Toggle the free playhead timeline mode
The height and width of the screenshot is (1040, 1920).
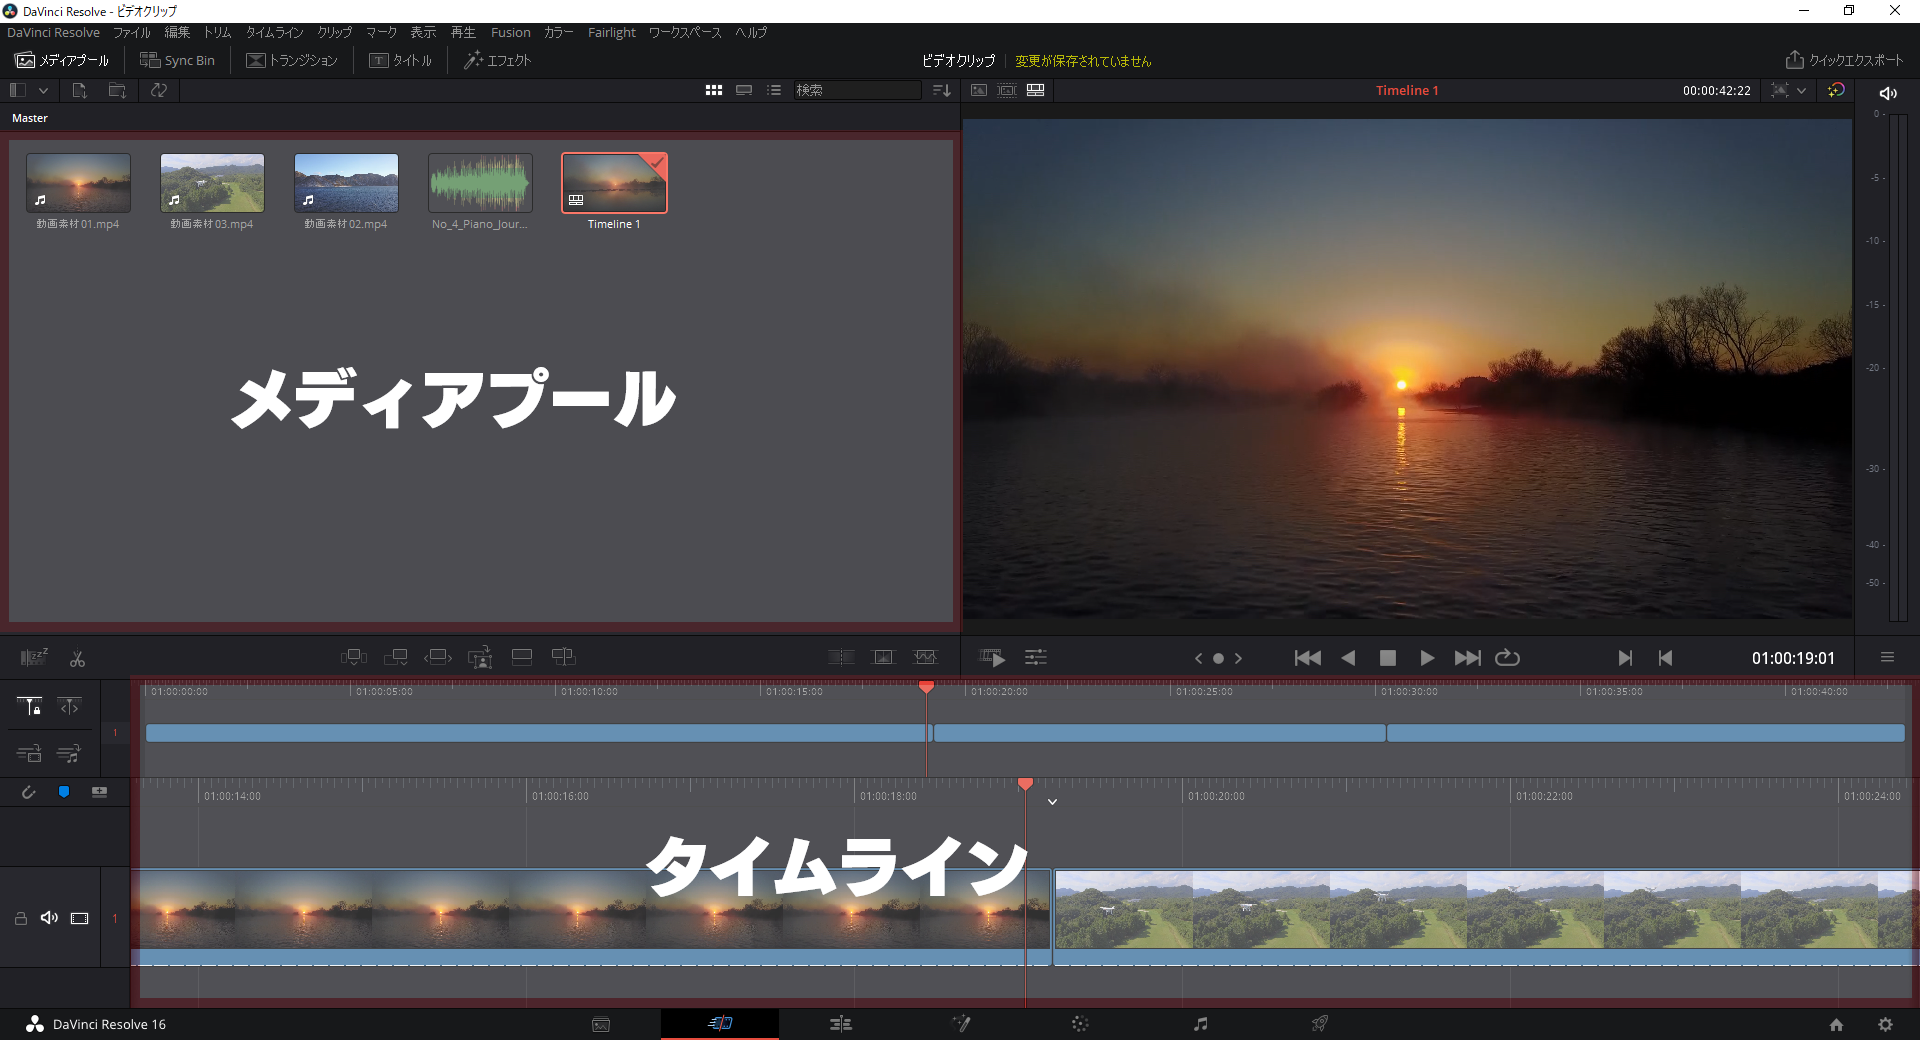69,706
